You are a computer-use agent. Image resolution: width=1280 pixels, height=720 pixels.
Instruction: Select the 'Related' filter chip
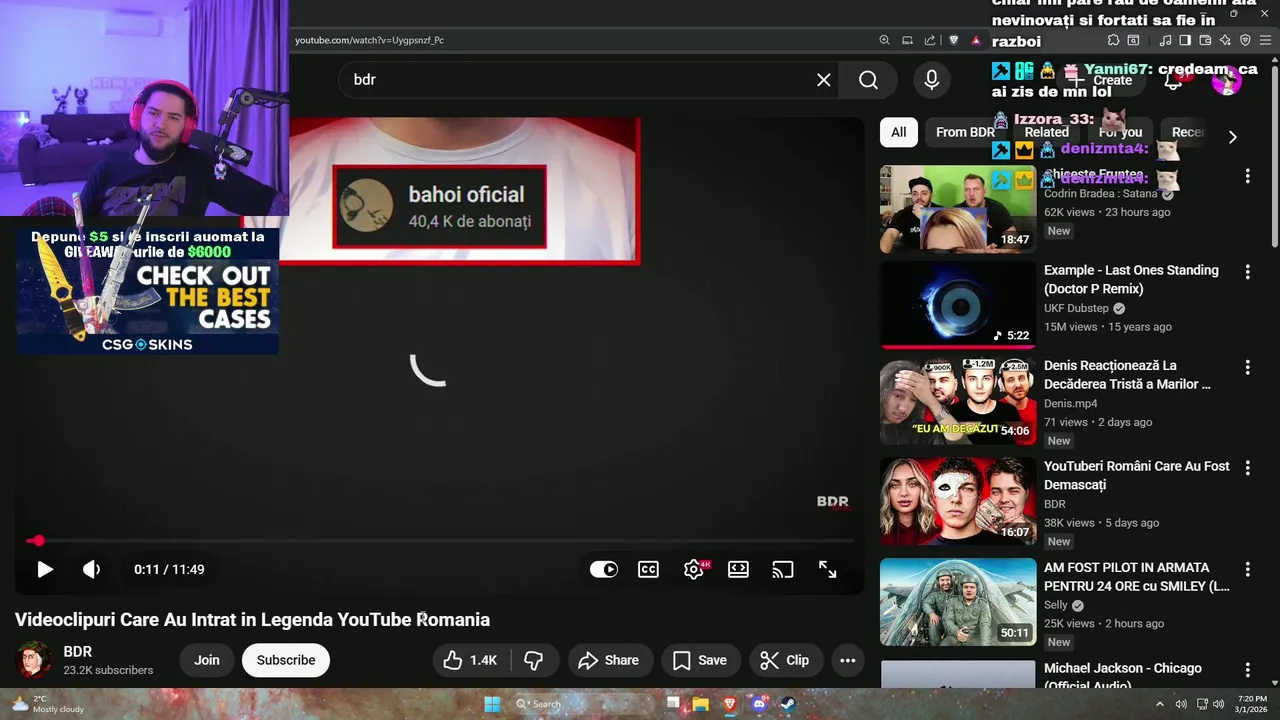pos(1046,132)
